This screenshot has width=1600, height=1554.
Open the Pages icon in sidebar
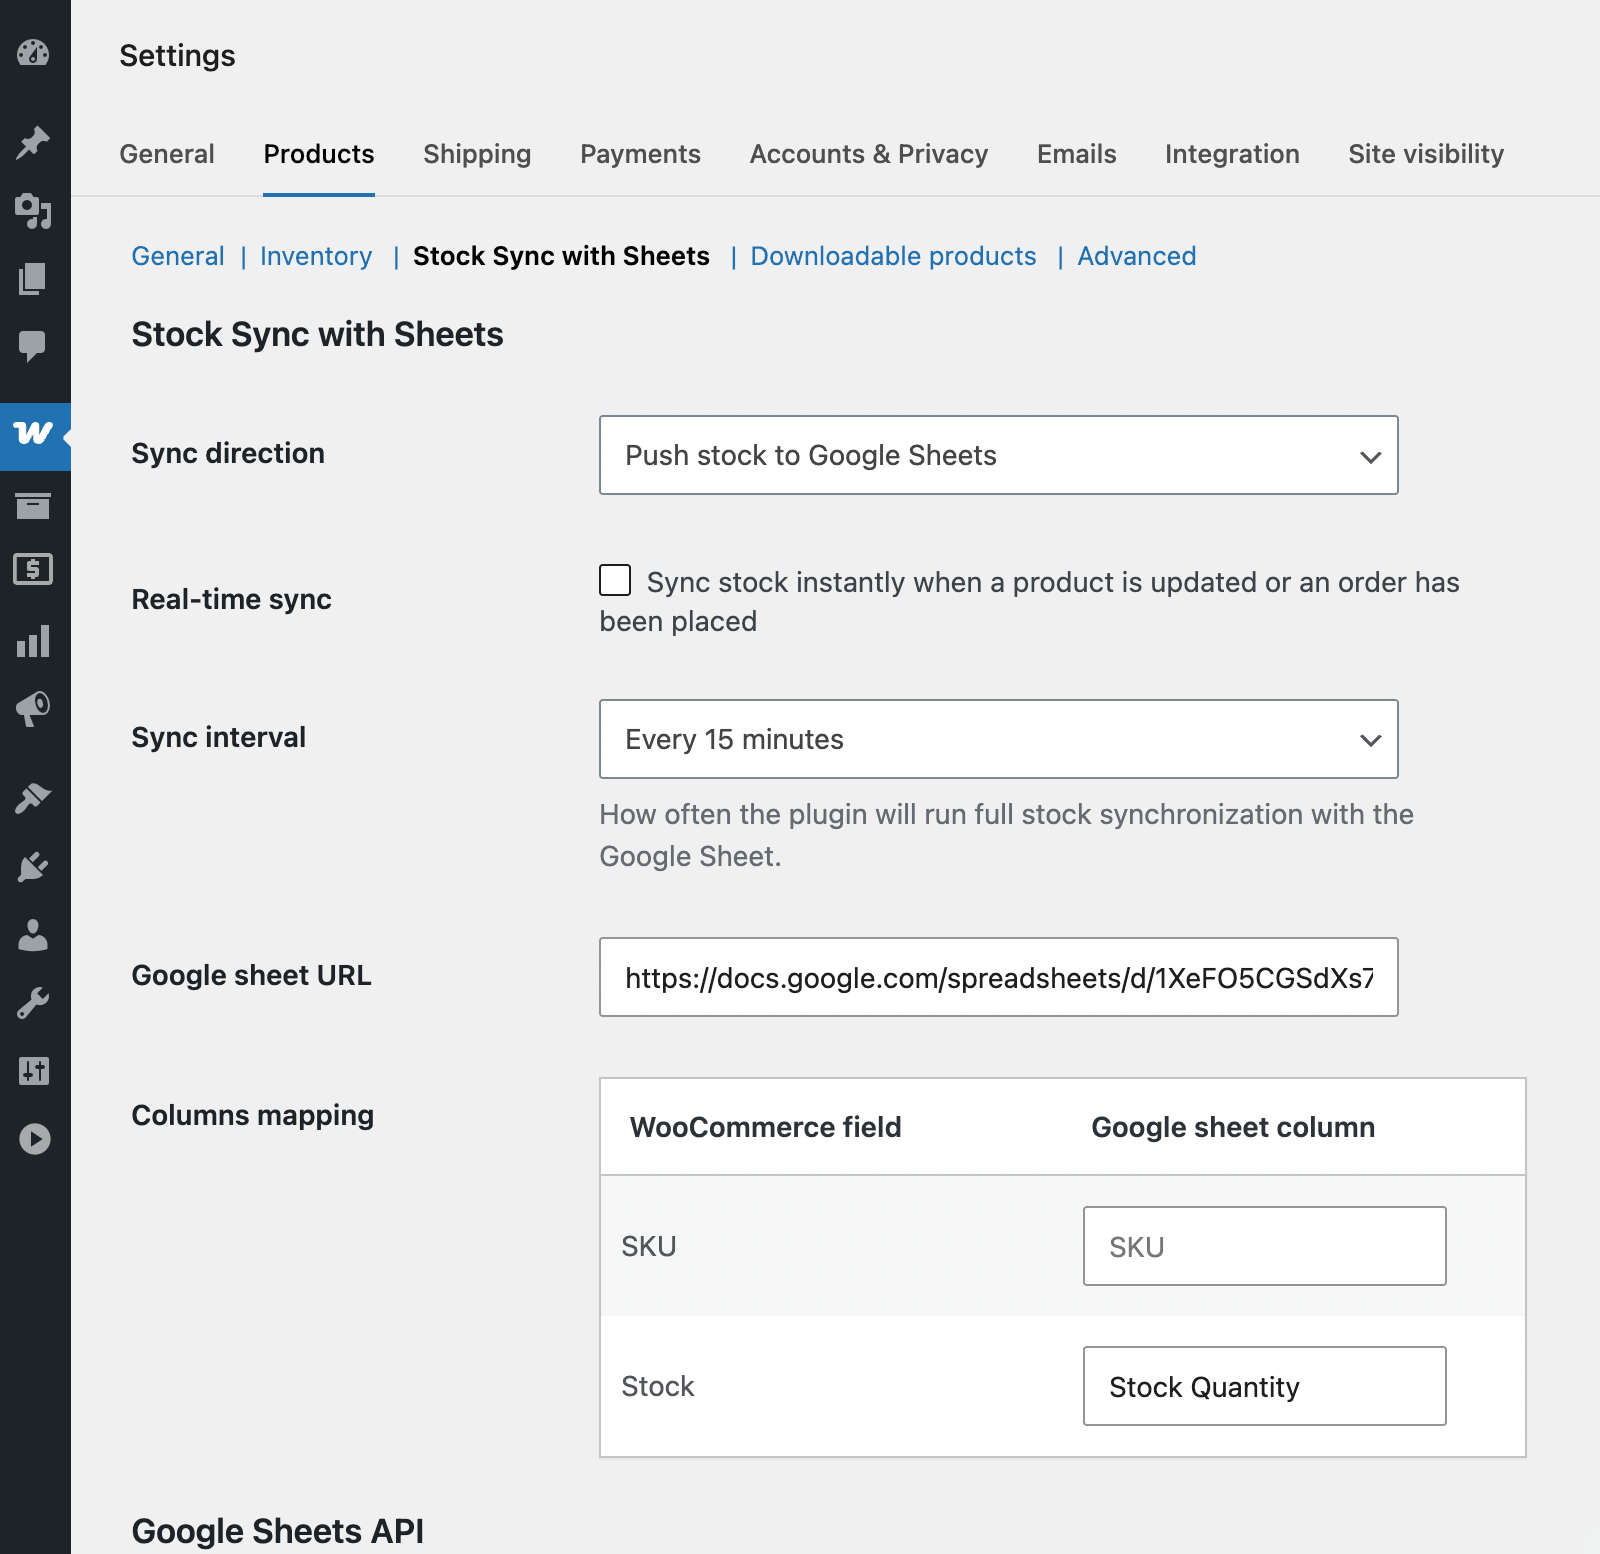pos(33,279)
